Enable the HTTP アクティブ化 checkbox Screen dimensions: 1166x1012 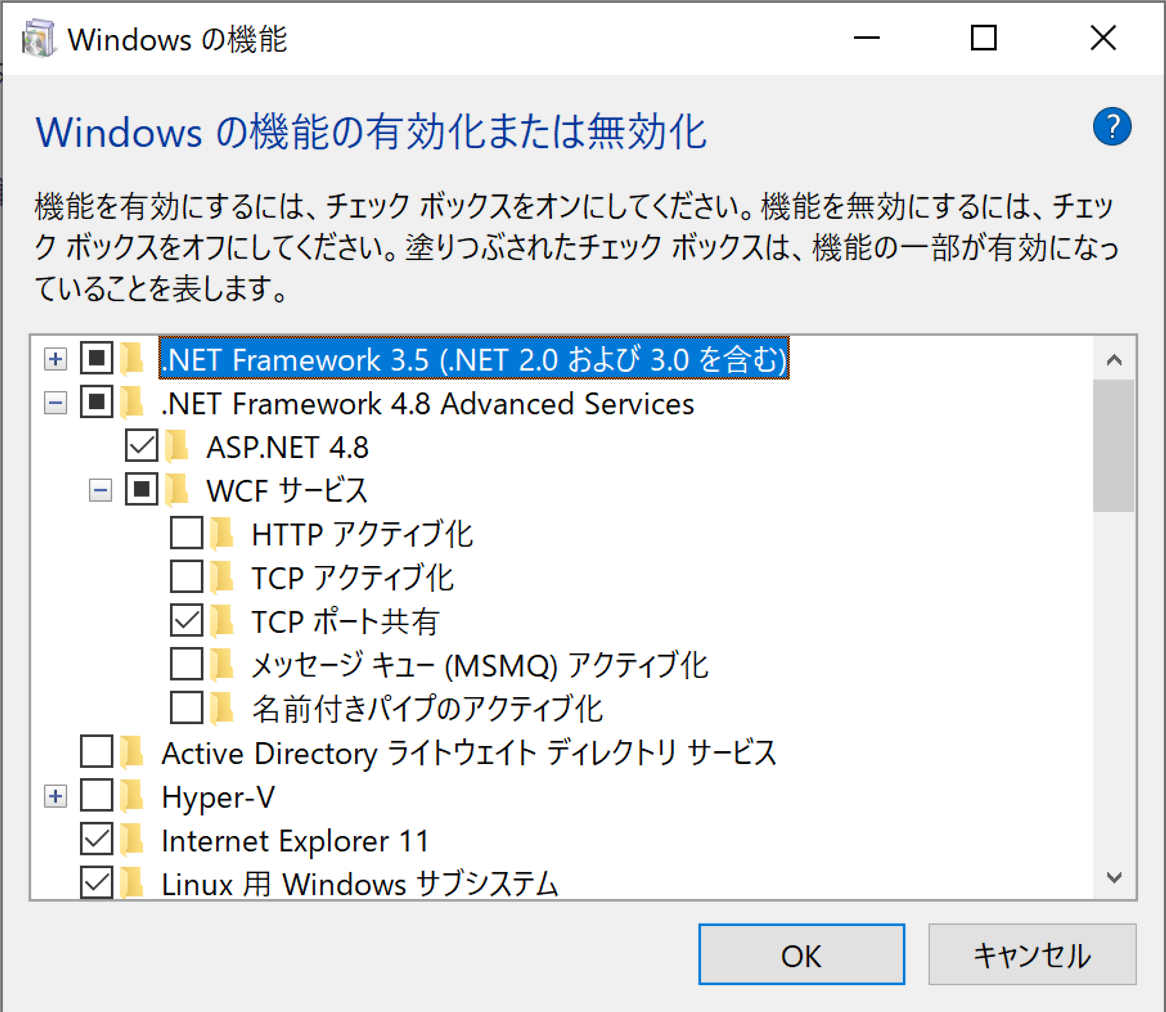point(186,533)
